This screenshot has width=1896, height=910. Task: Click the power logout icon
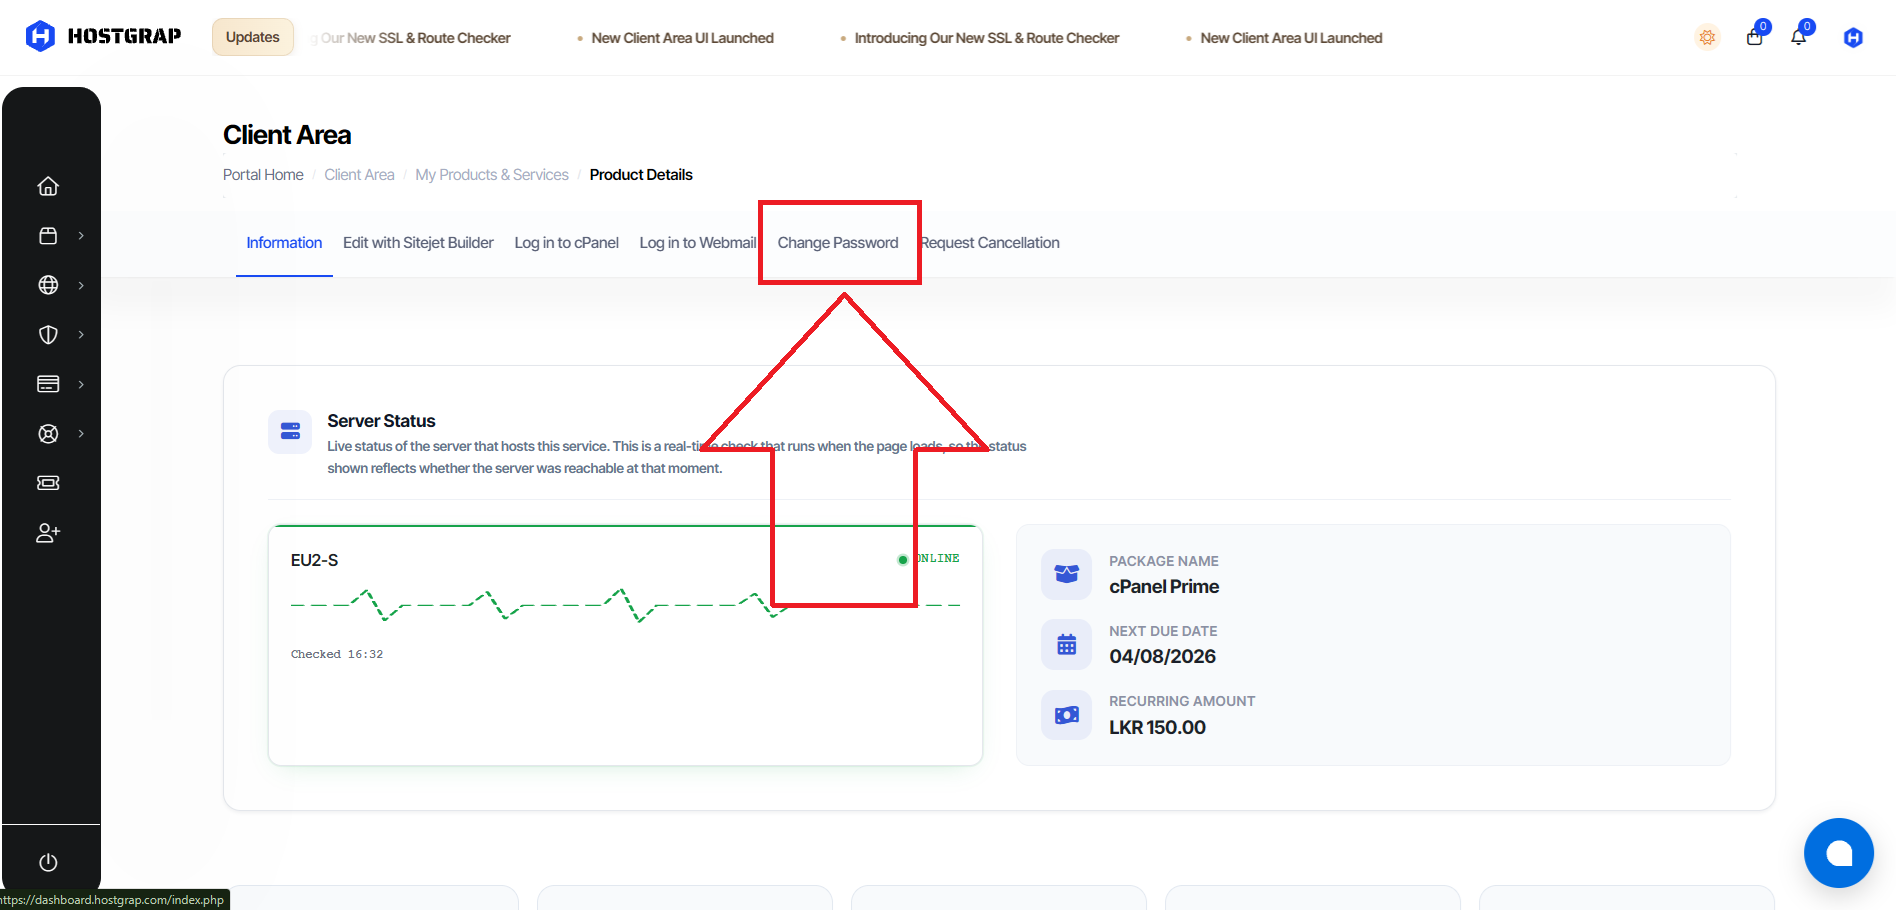pyautogui.click(x=48, y=862)
